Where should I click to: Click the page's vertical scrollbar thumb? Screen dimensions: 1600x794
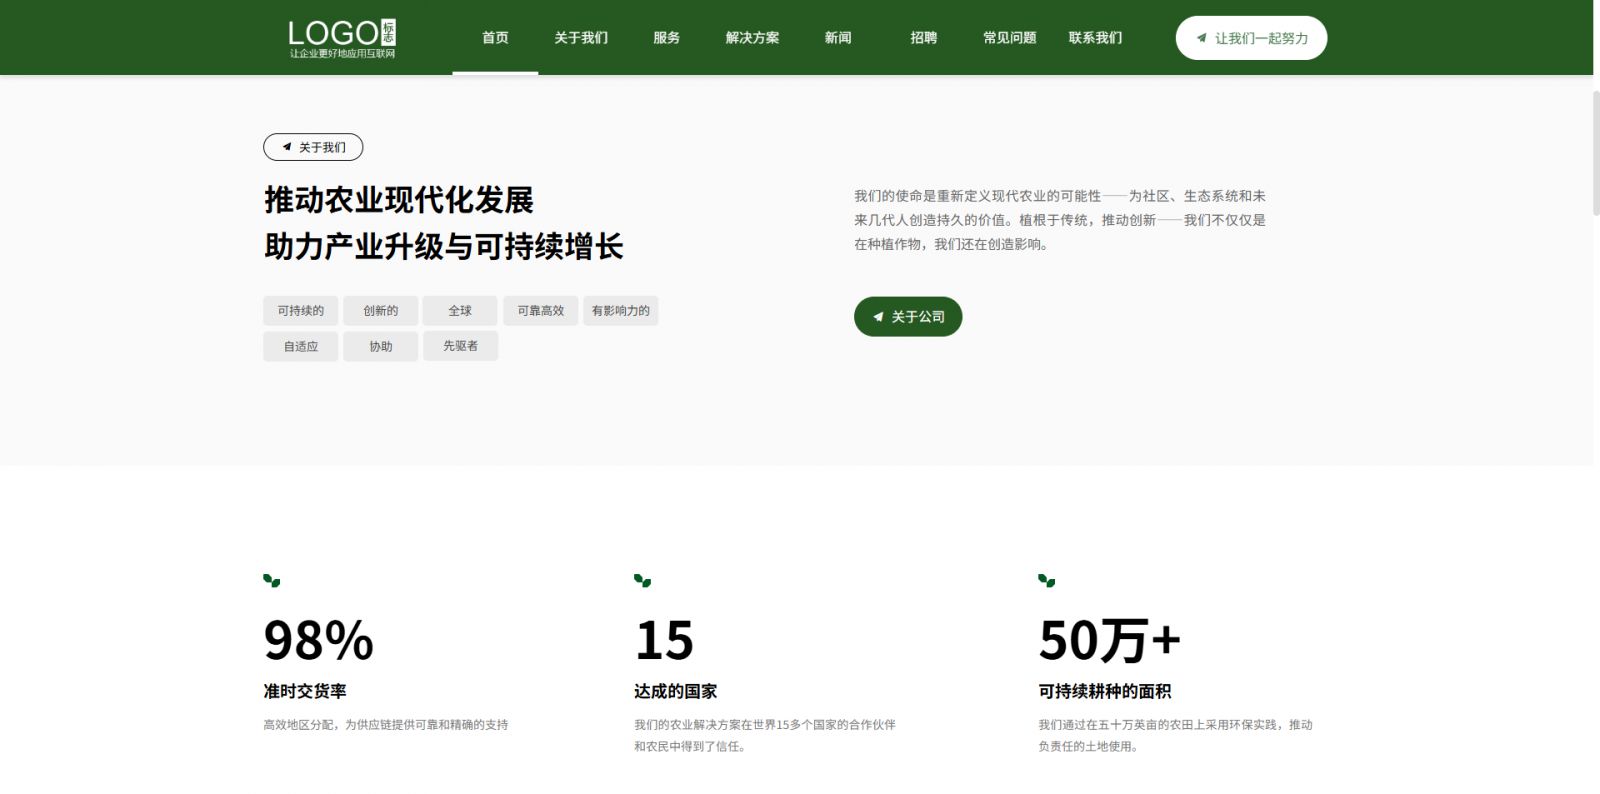pos(1596,152)
